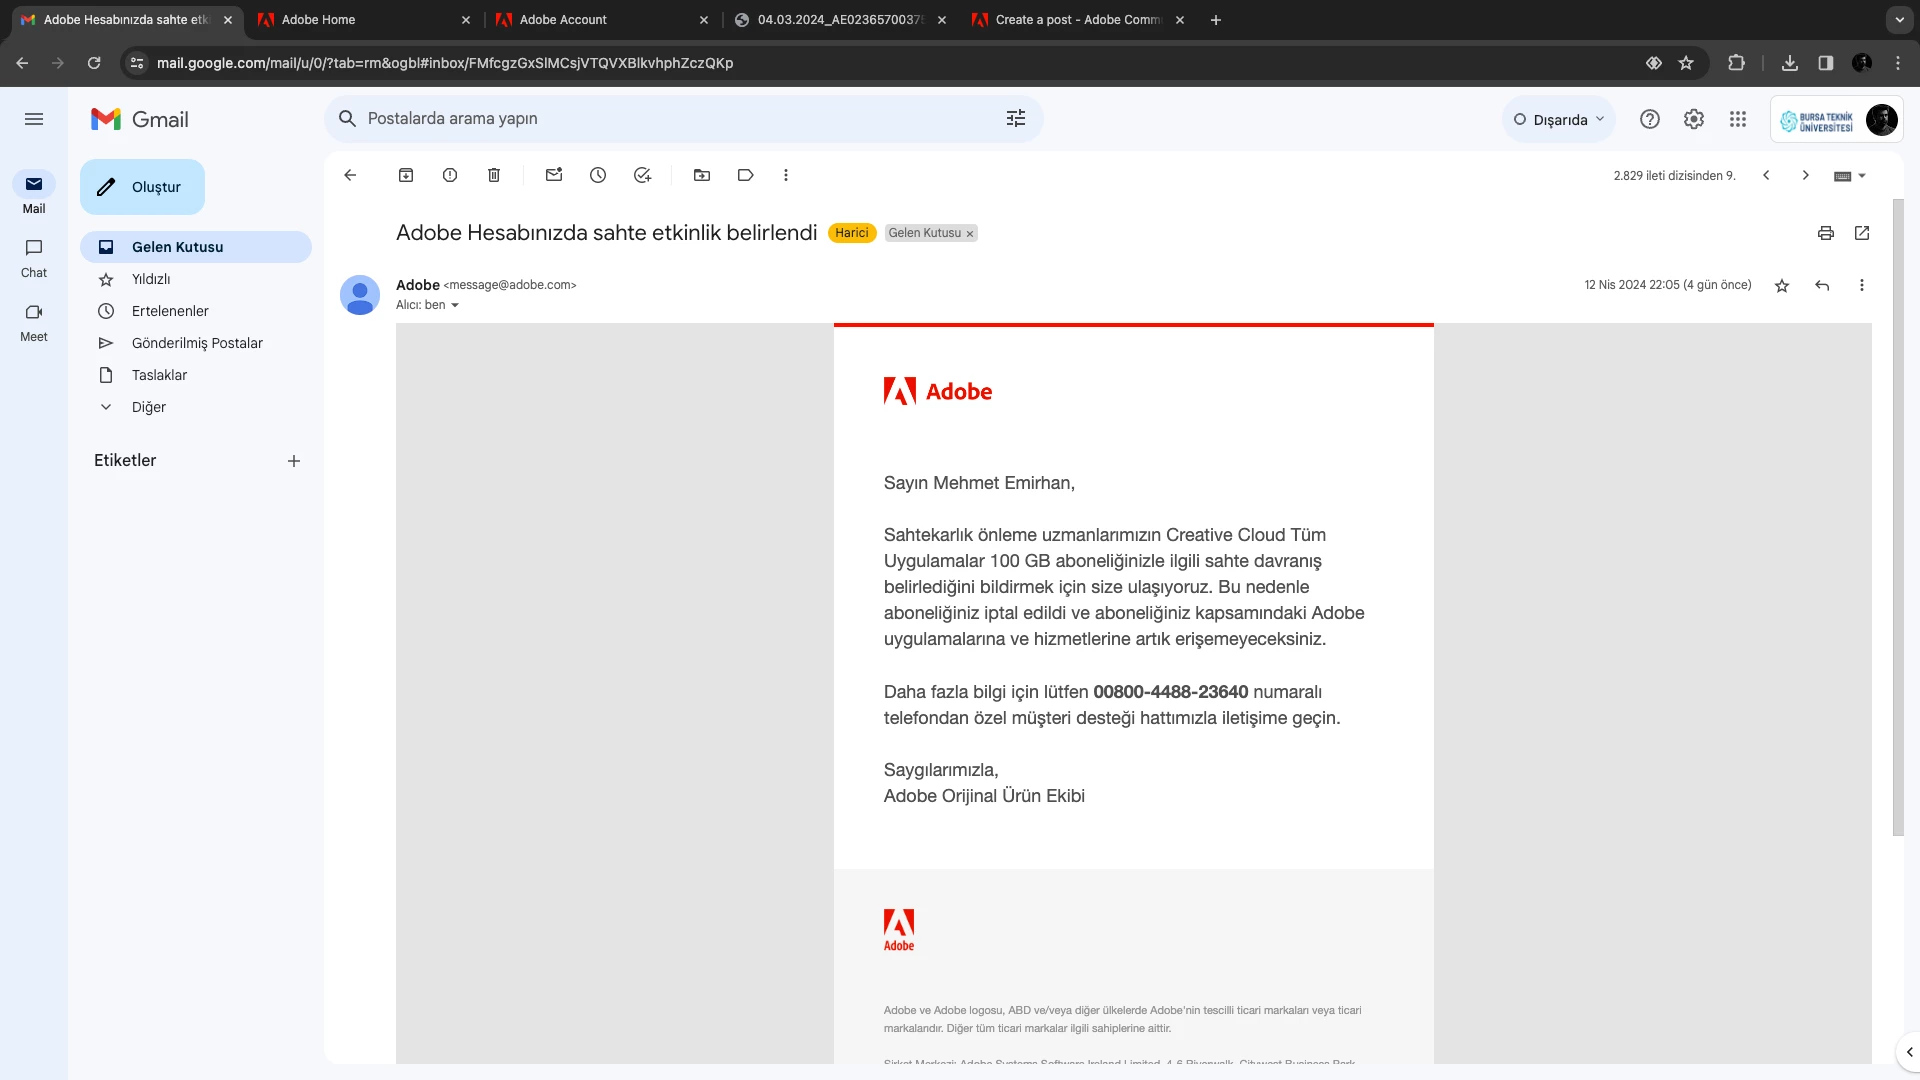Open the Google apps grid
The image size is (1920, 1080).
(x=1738, y=119)
